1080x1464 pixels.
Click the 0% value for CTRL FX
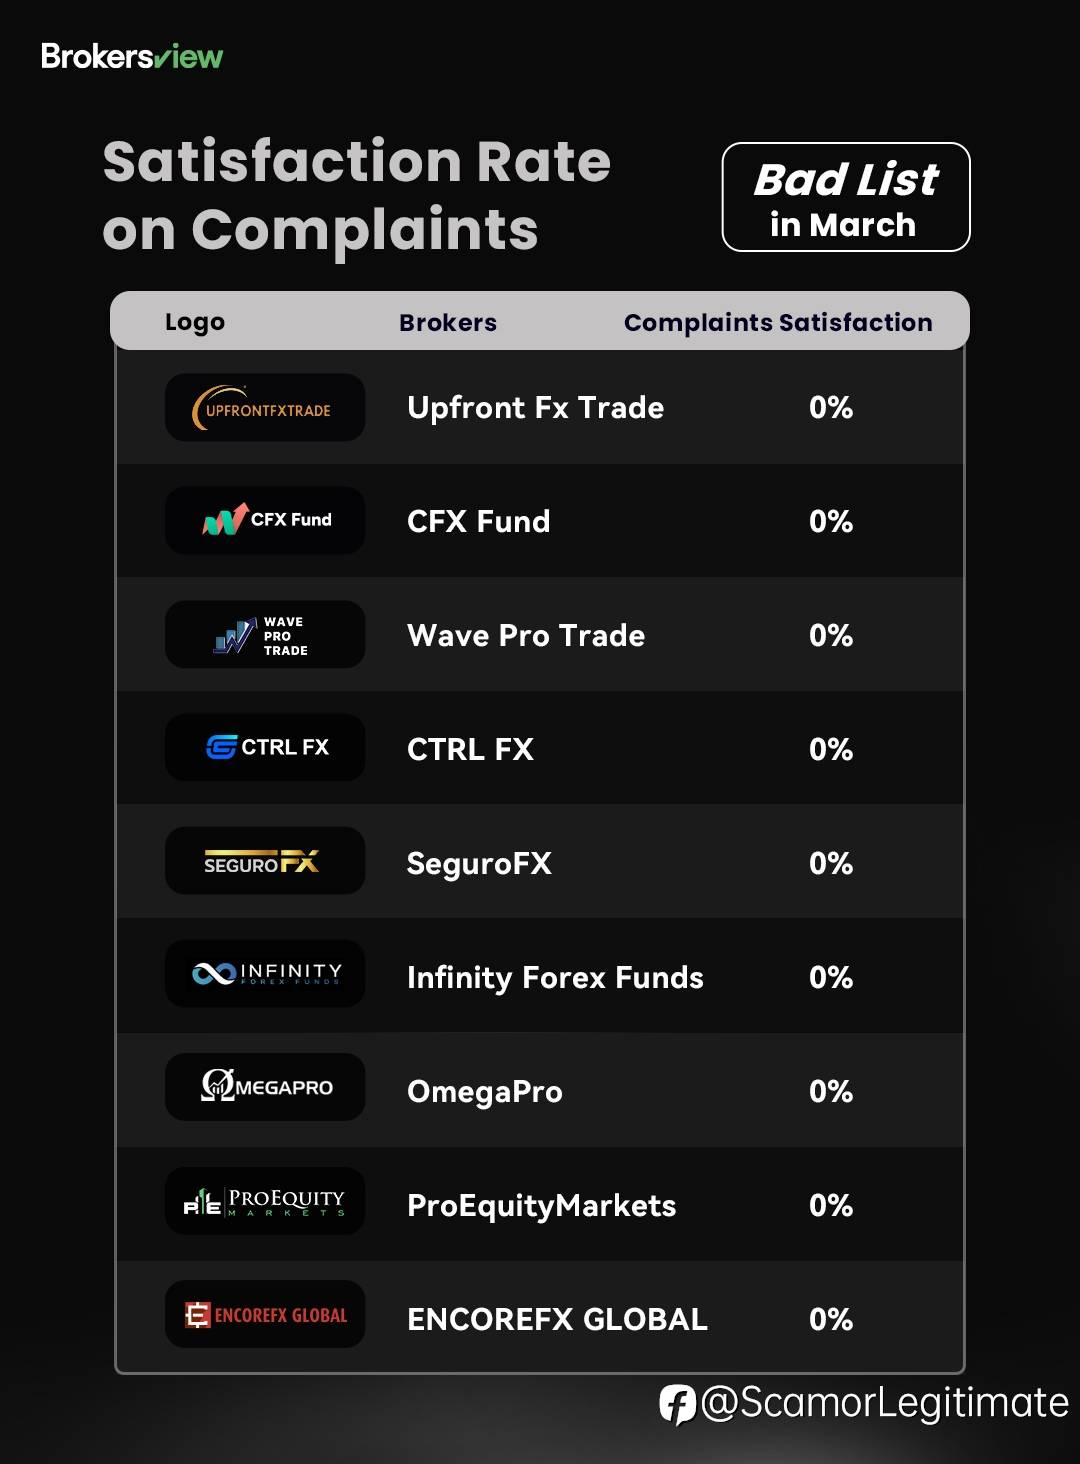pos(831,749)
